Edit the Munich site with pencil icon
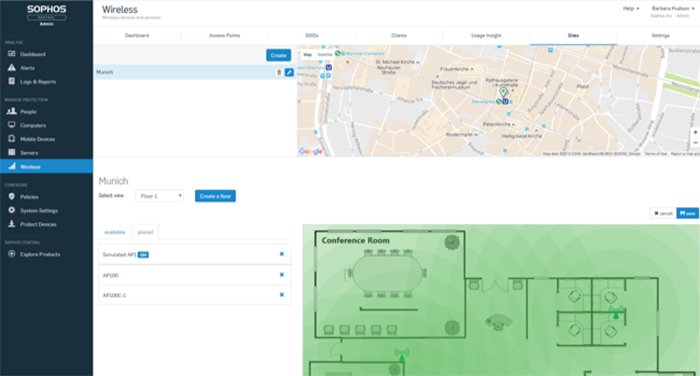 289,72
